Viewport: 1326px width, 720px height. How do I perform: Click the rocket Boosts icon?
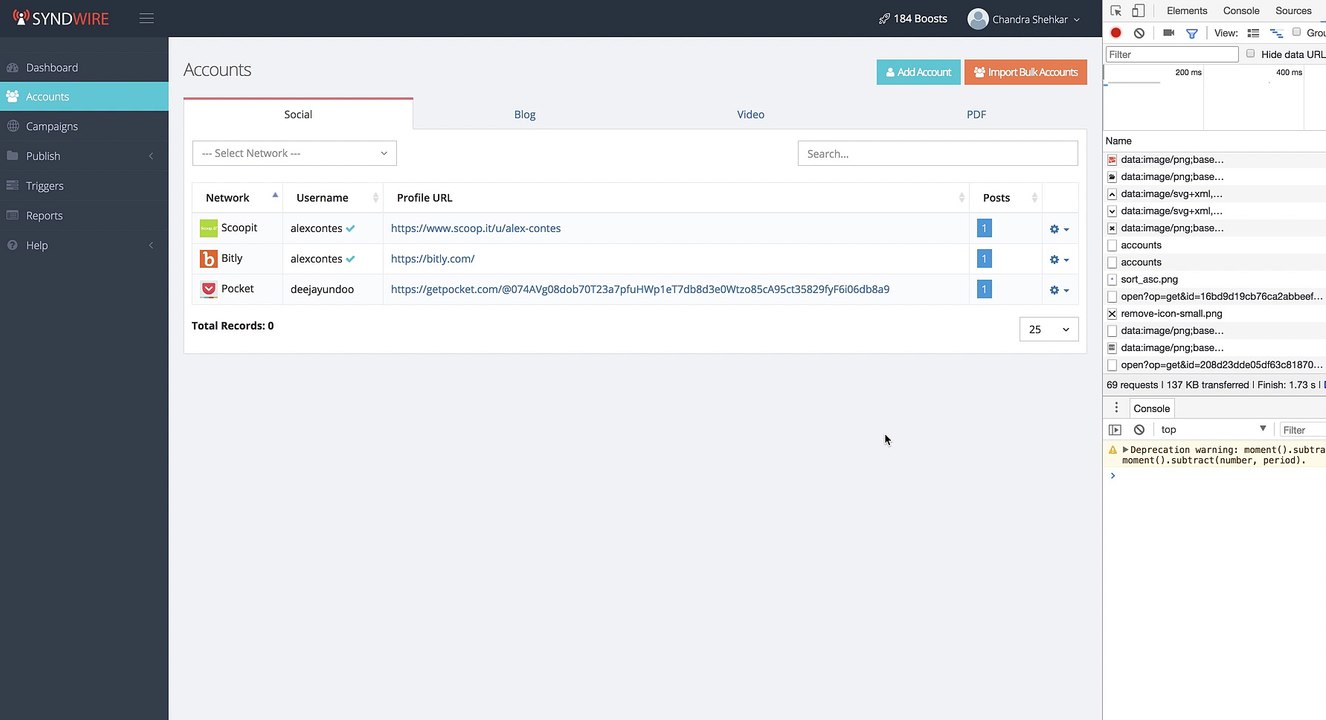[x=884, y=18]
